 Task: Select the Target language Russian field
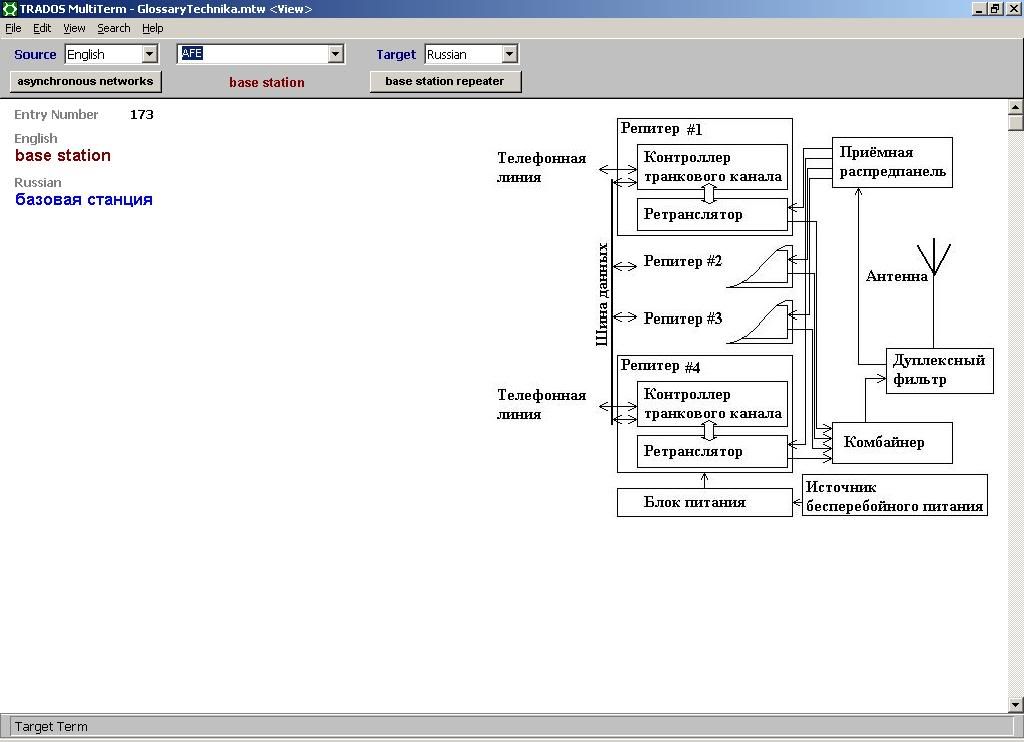click(464, 54)
